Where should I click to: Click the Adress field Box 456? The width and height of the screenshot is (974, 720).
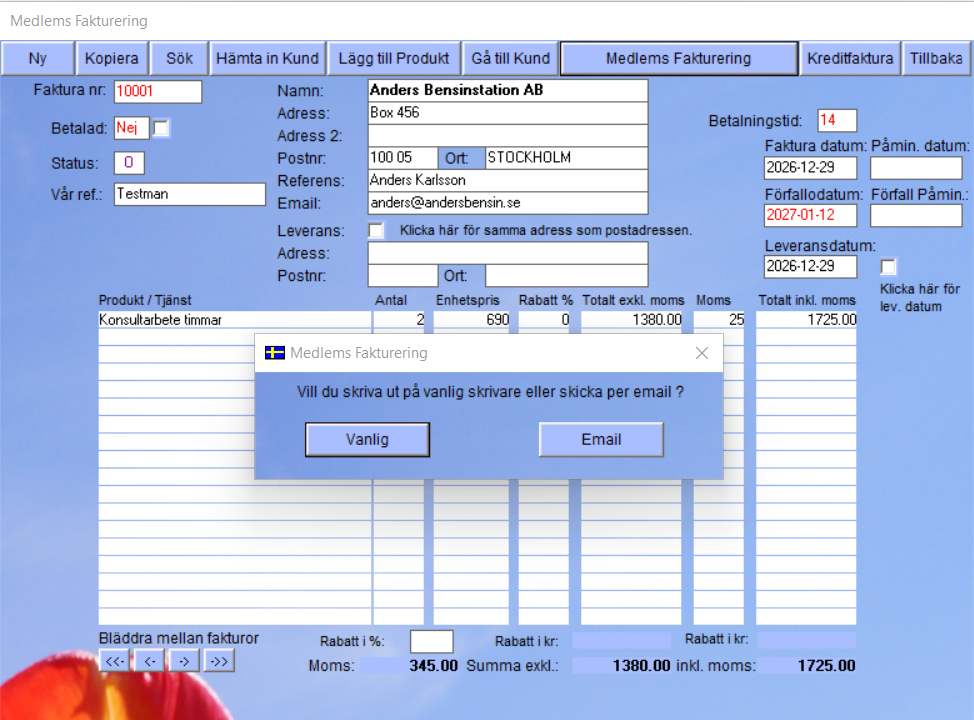pos(507,112)
